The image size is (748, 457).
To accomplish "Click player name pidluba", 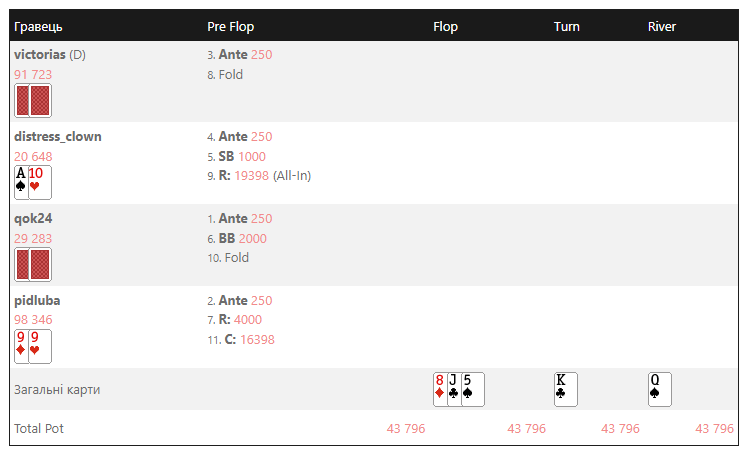I will [37, 301].
